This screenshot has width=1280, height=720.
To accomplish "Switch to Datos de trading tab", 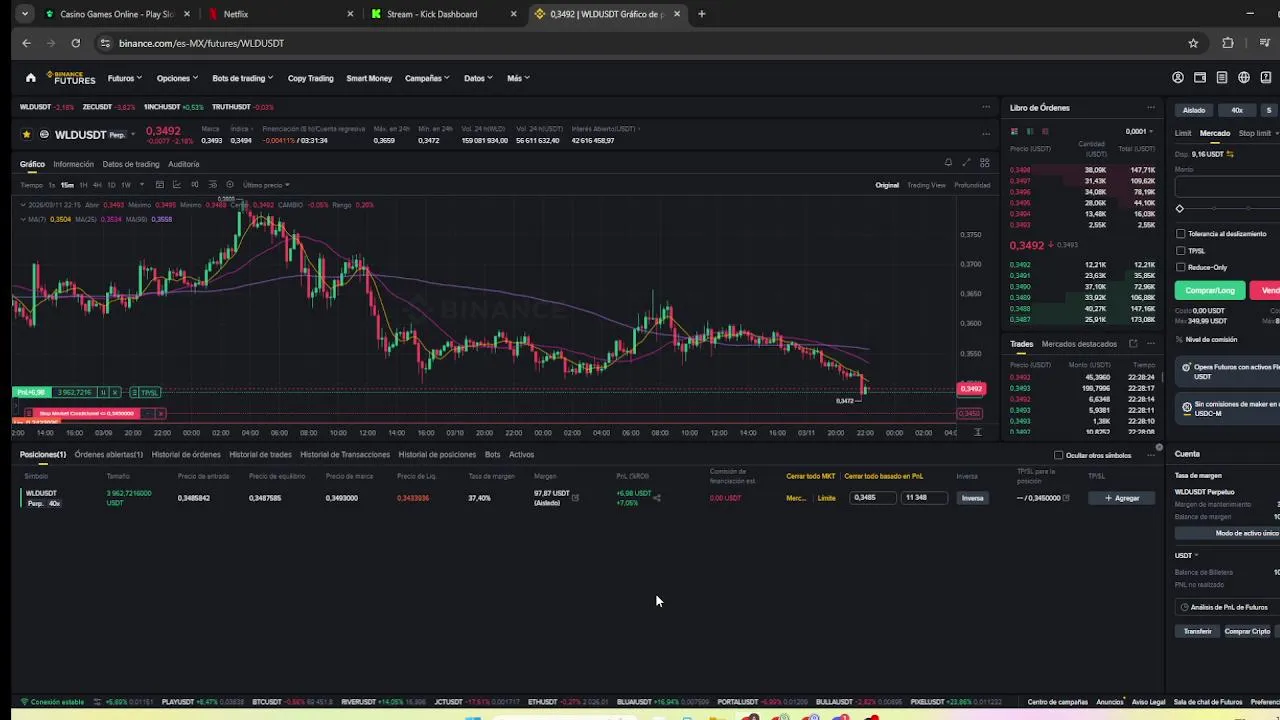I will (x=130, y=164).
